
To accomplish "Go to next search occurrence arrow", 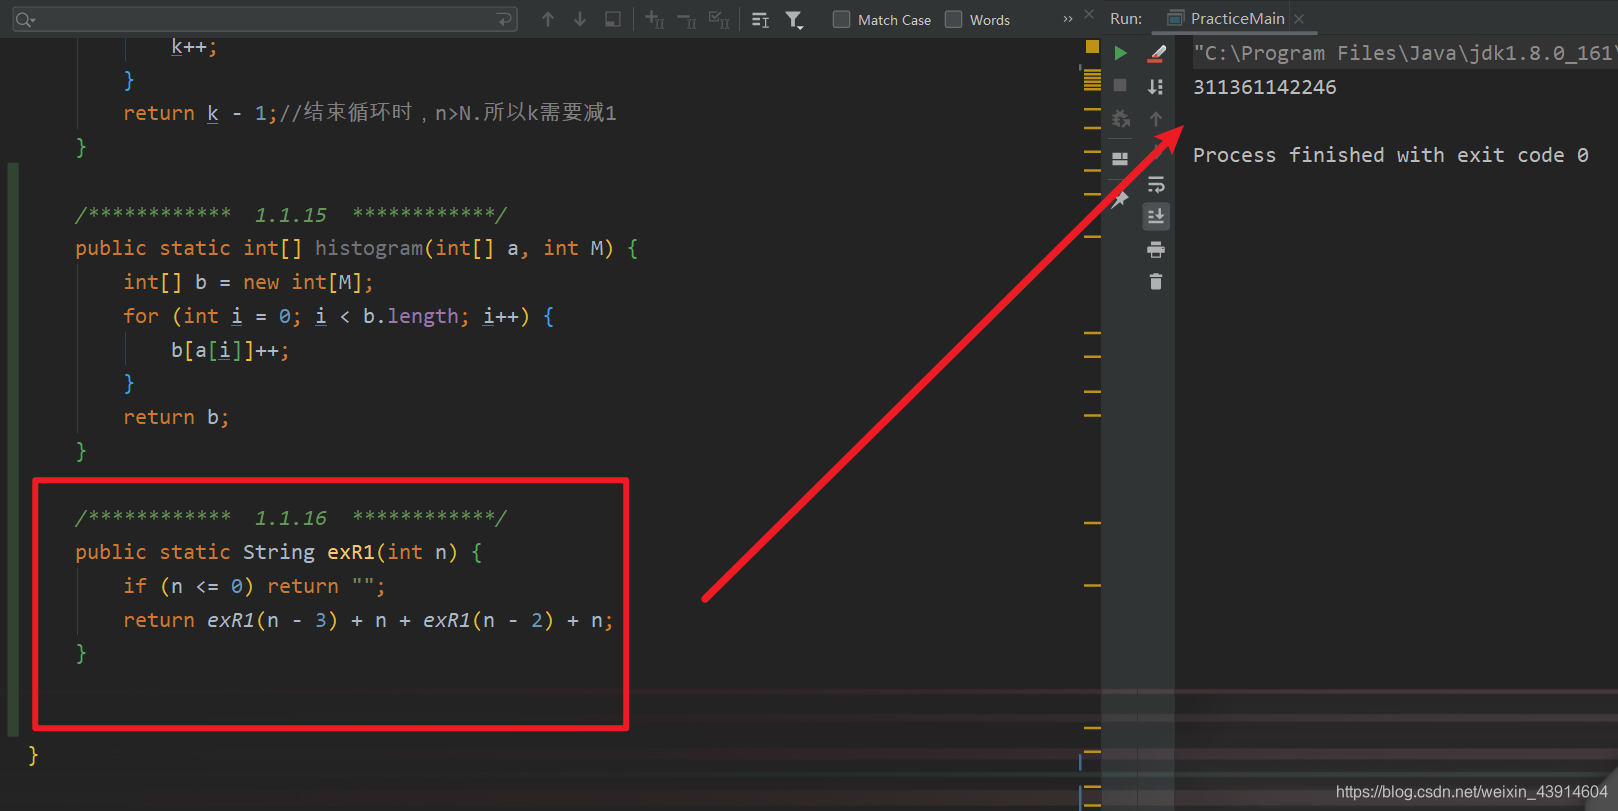I will 580,19.
